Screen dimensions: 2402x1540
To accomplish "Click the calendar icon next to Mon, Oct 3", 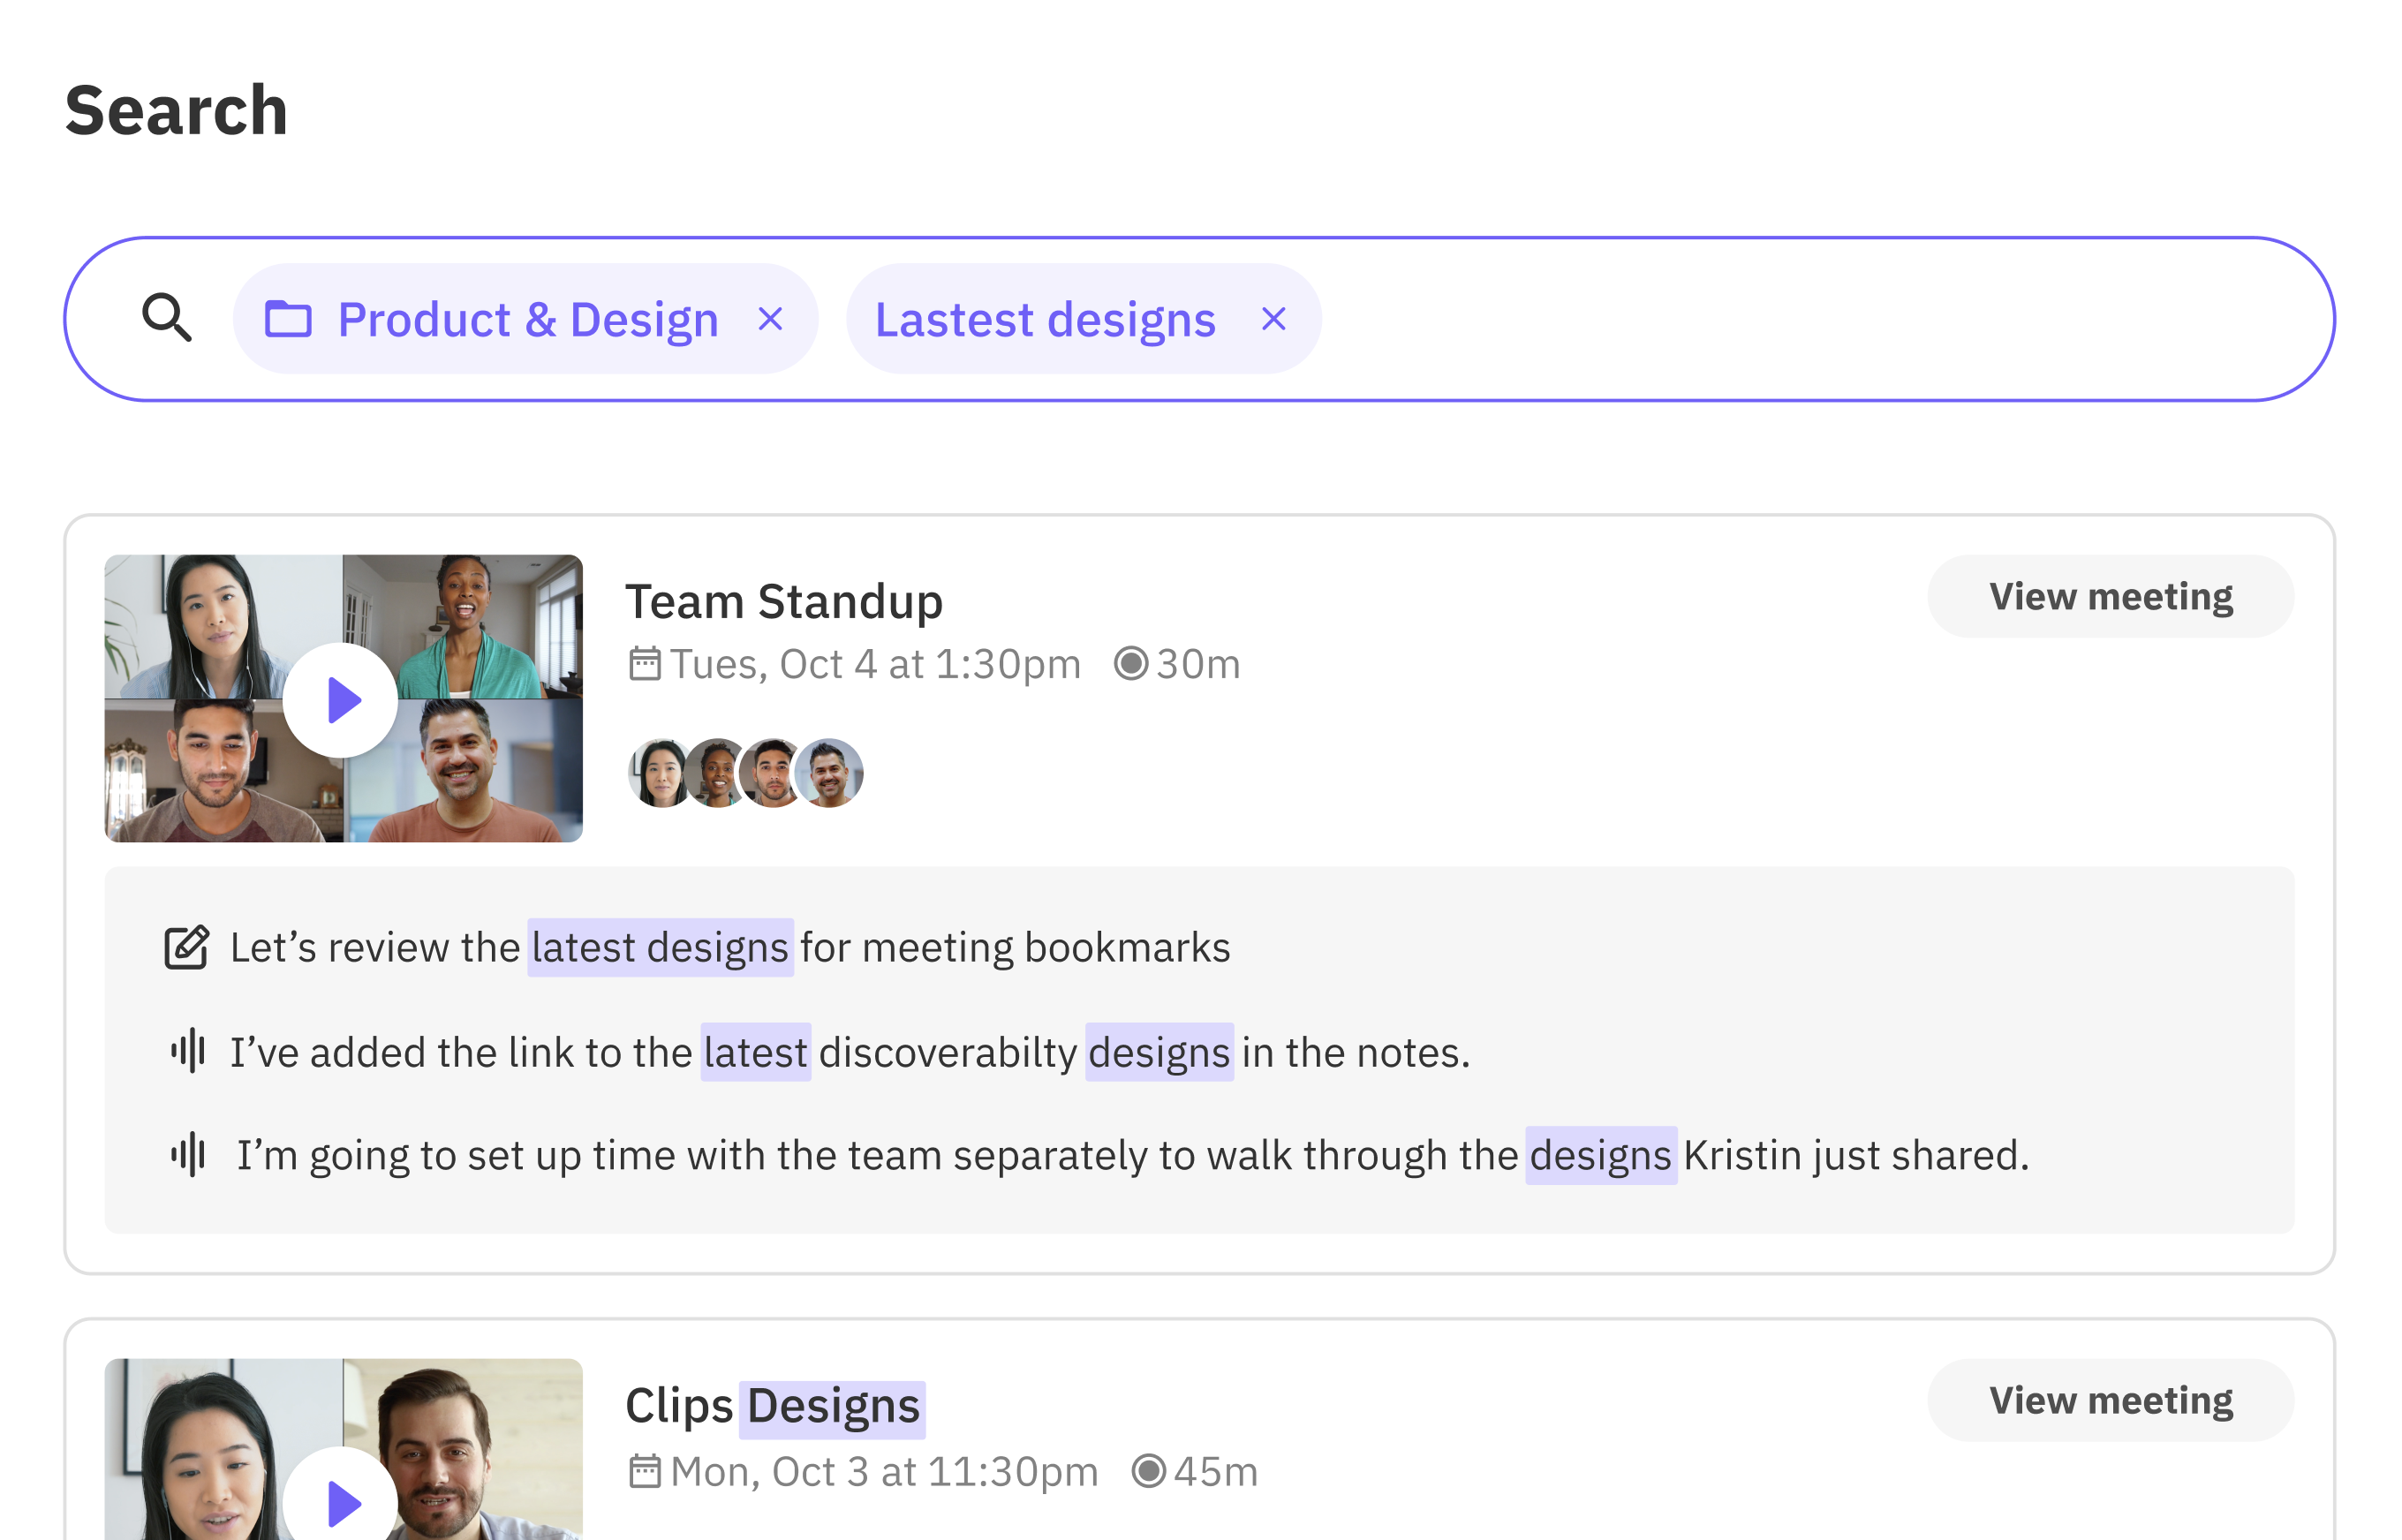I will tap(645, 1472).
